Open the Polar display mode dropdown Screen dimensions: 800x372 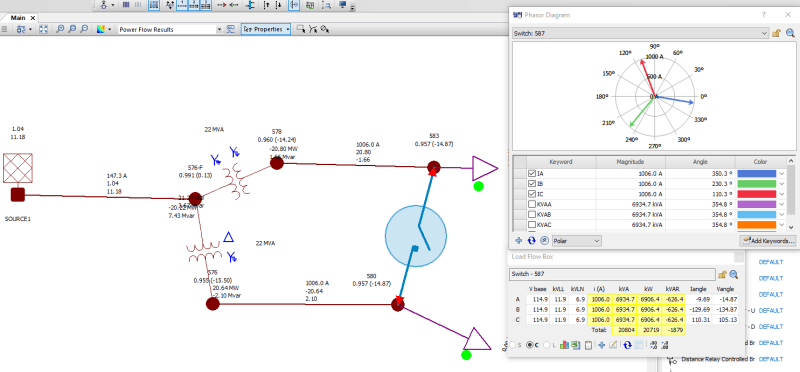pos(597,240)
